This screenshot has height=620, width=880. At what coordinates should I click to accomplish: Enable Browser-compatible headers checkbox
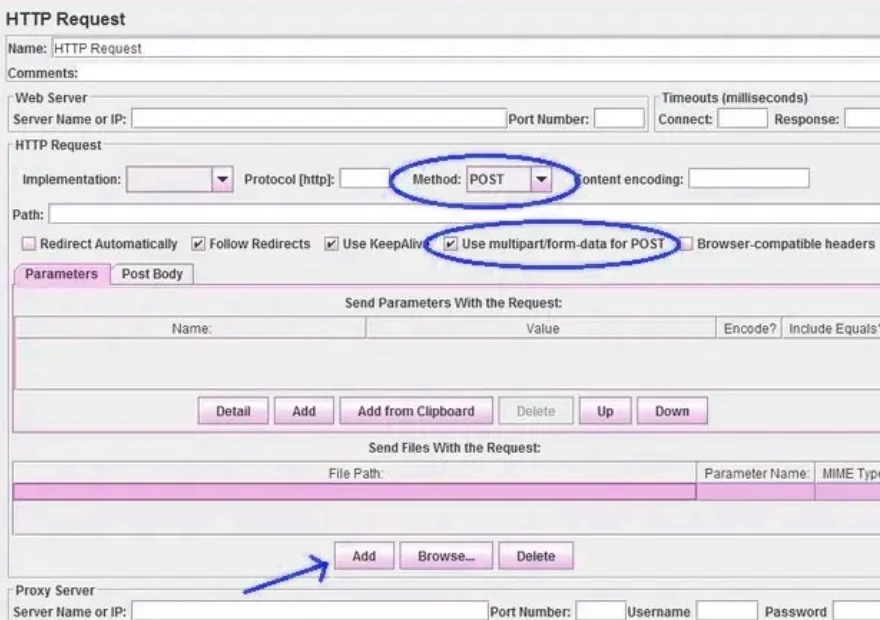tap(687, 244)
